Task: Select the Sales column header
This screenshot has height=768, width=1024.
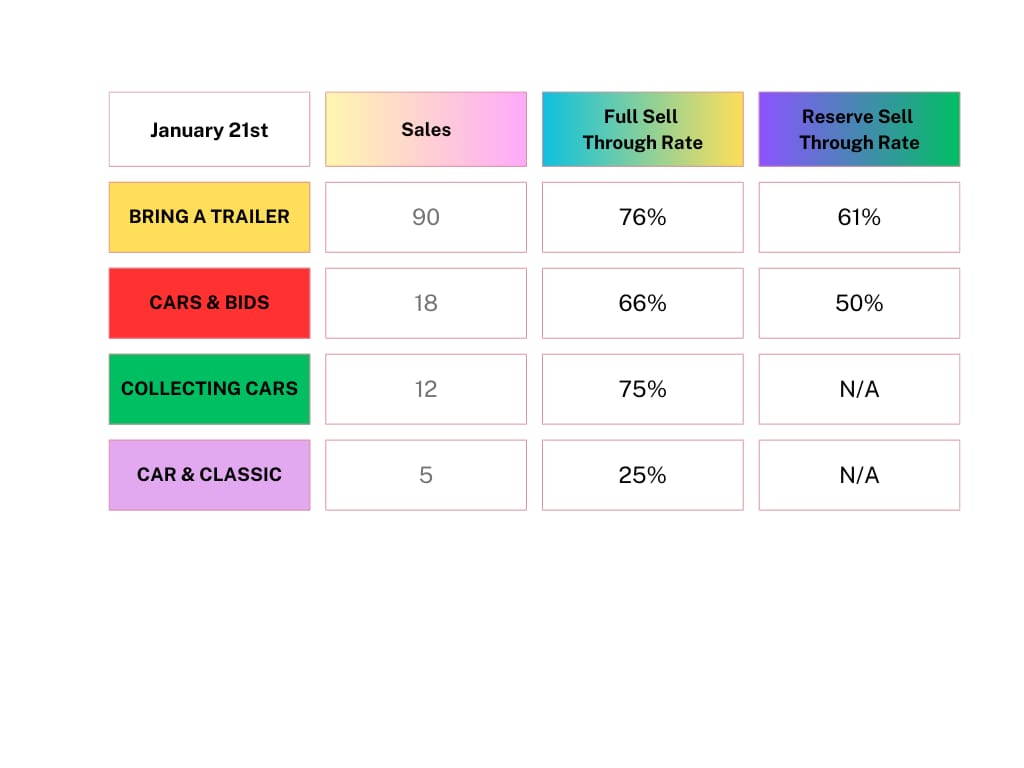Action: pyautogui.click(x=426, y=129)
